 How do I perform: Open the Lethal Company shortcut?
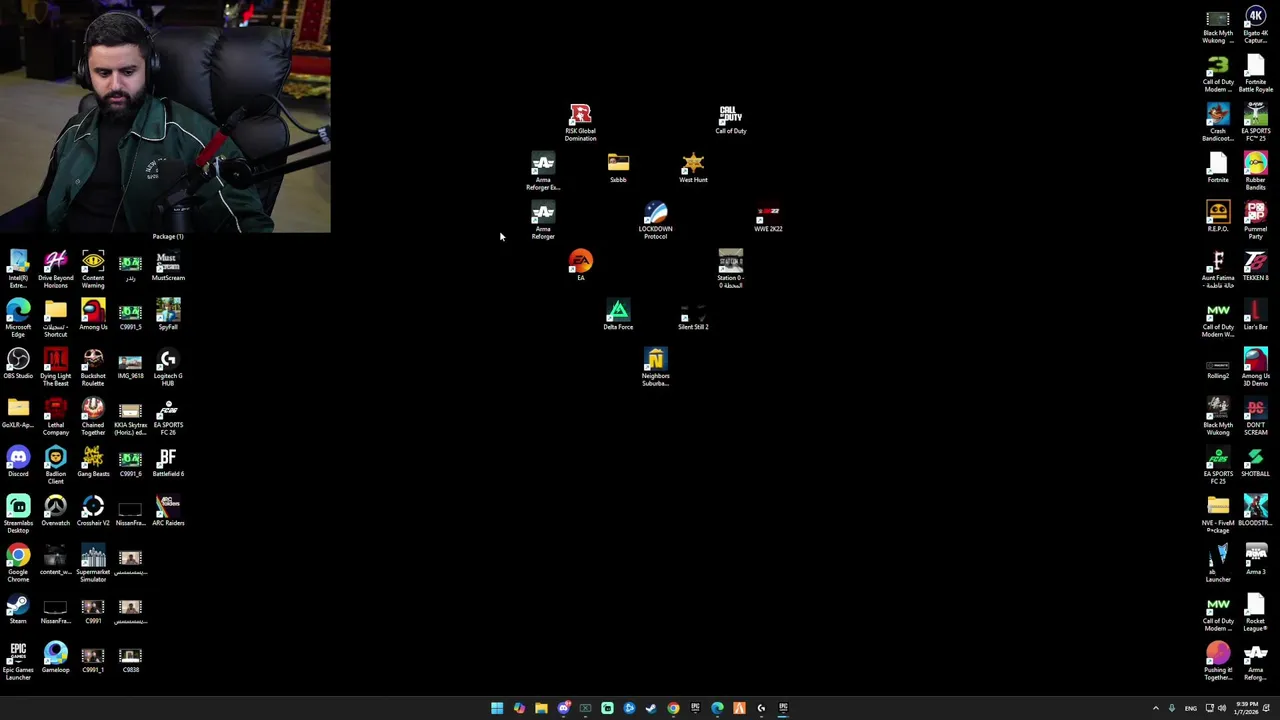tap(55, 416)
